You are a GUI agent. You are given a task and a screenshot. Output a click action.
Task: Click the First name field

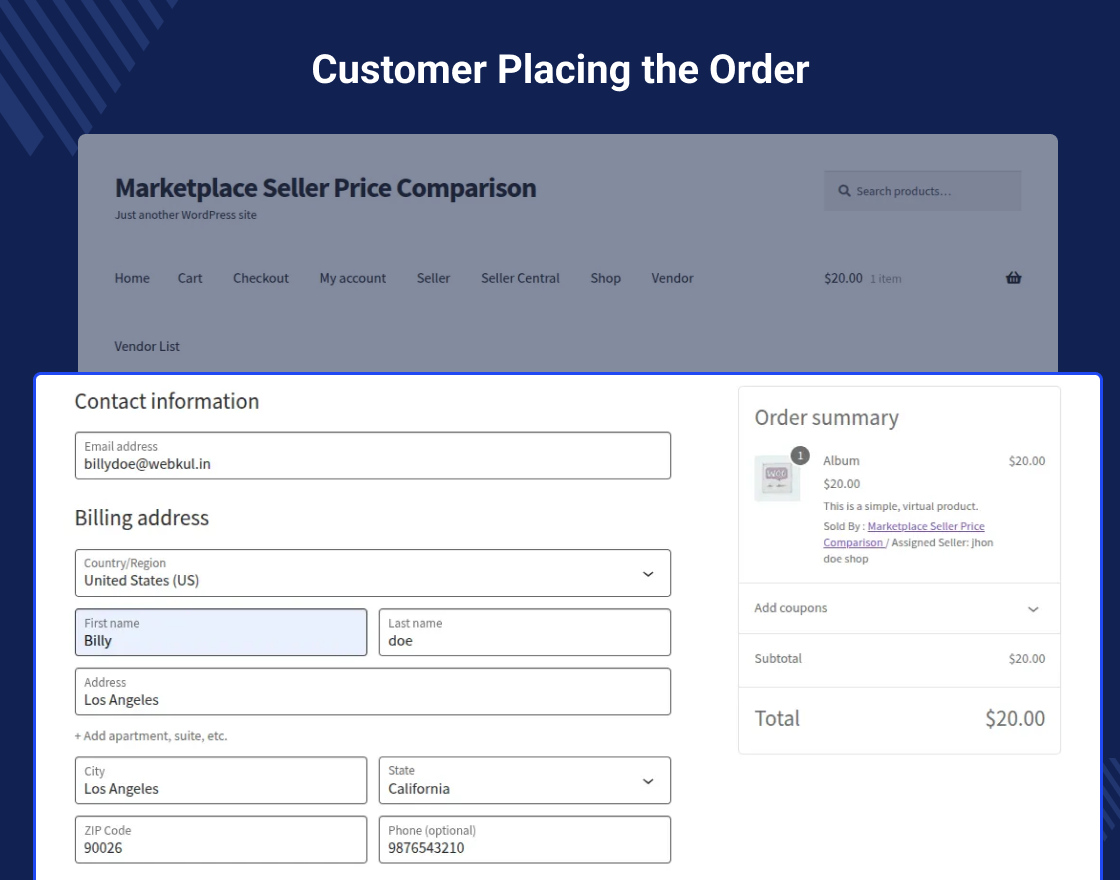coord(221,632)
